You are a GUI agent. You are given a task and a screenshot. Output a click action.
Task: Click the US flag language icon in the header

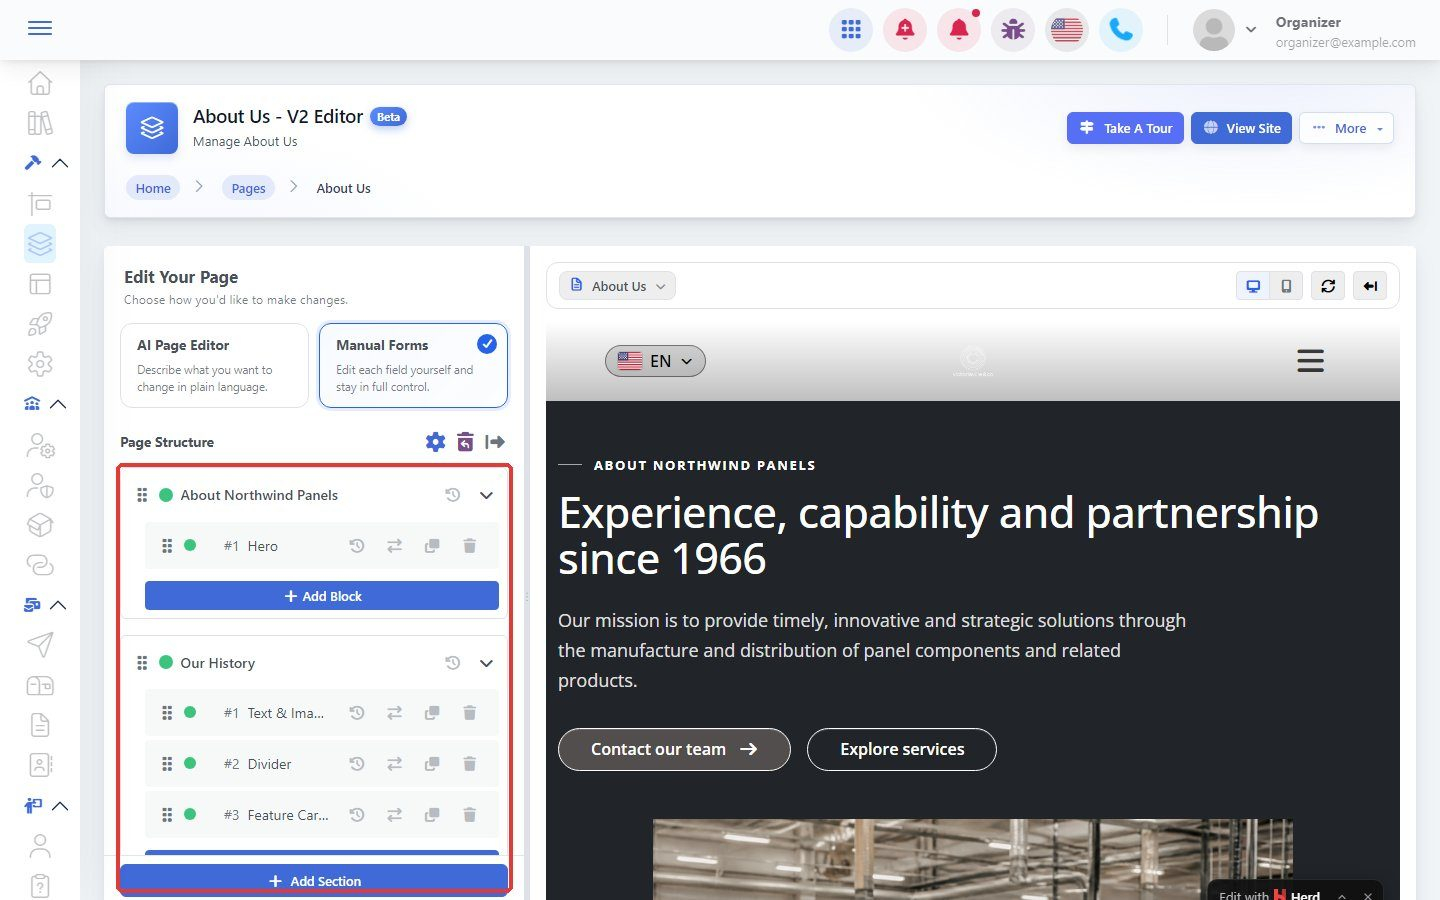point(1067,30)
